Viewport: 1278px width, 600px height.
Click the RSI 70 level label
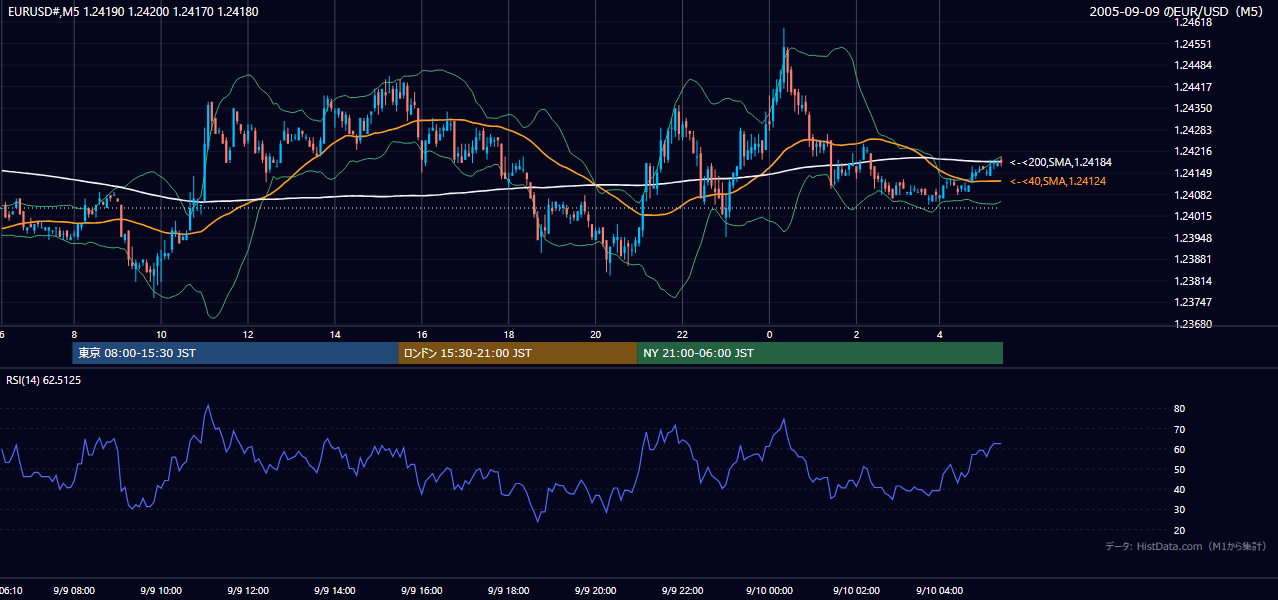pos(1179,429)
